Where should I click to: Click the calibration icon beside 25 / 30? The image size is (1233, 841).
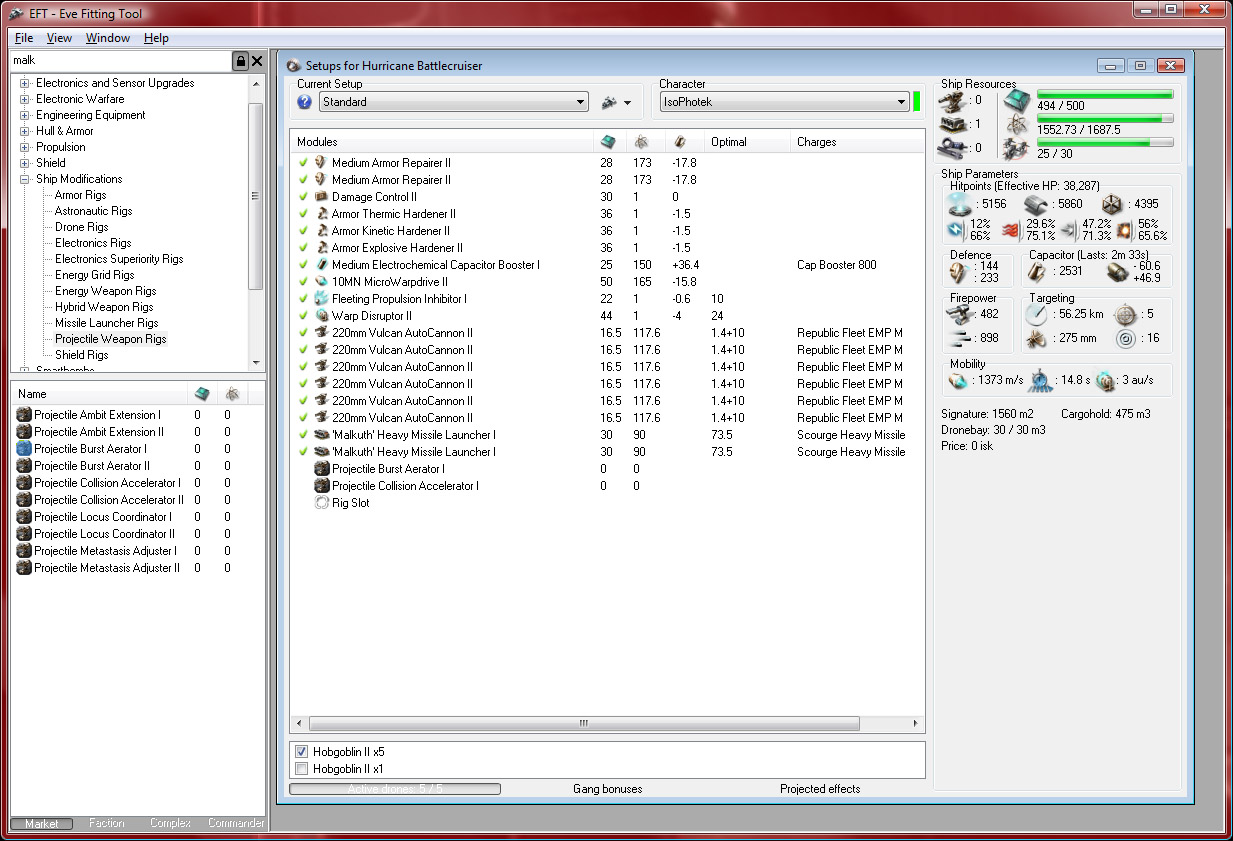click(x=1017, y=148)
